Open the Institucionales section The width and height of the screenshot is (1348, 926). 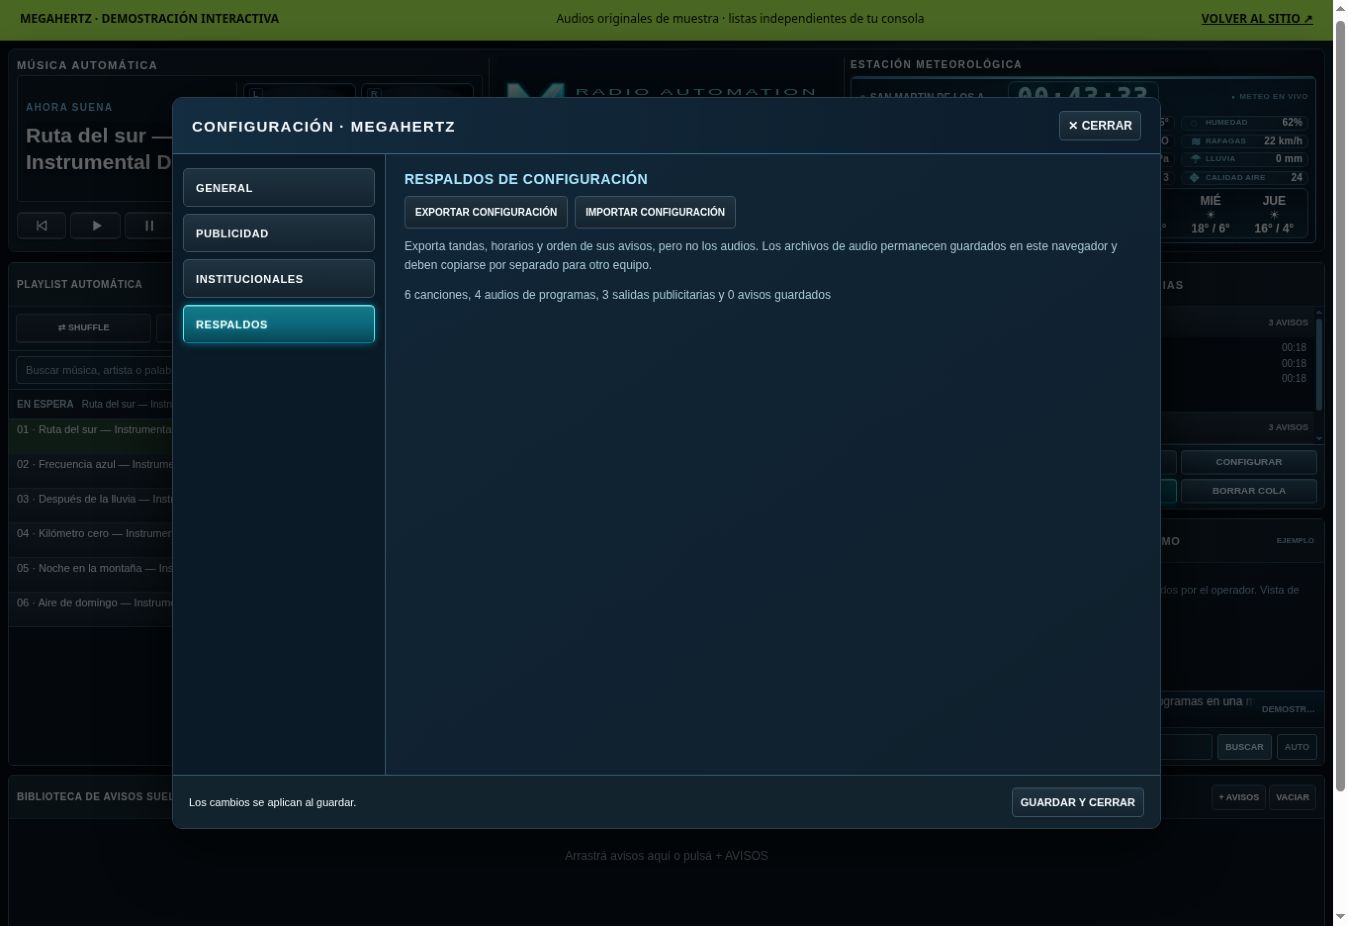(279, 279)
